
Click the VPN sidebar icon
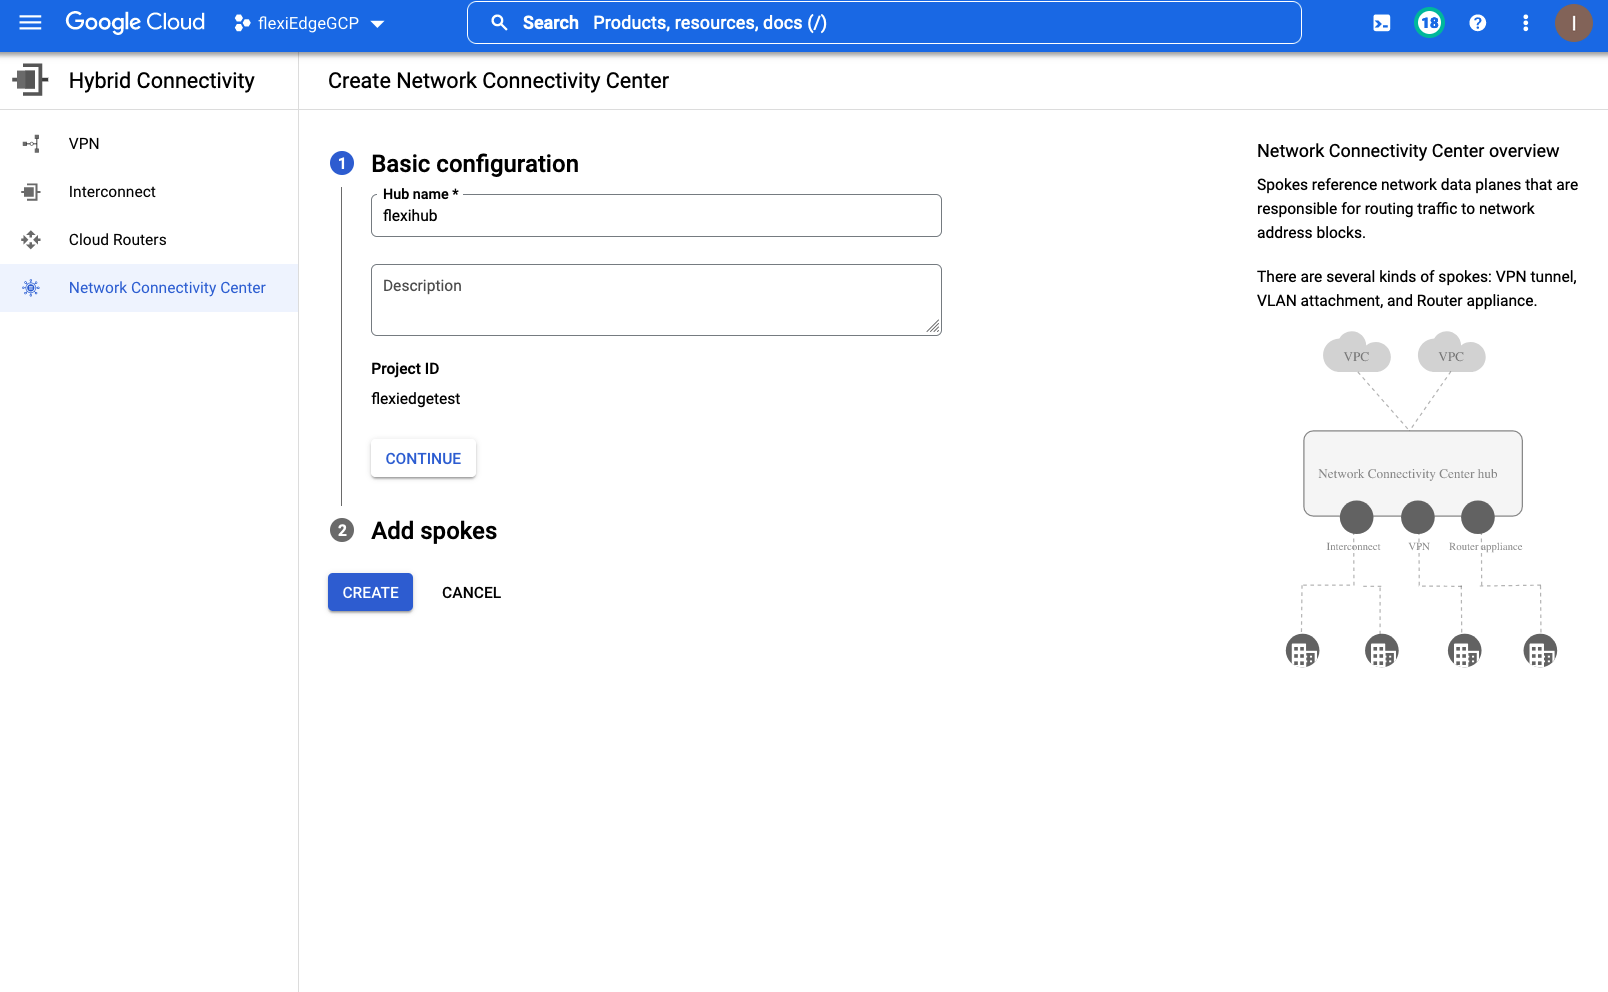pyautogui.click(x=31, y=144)
